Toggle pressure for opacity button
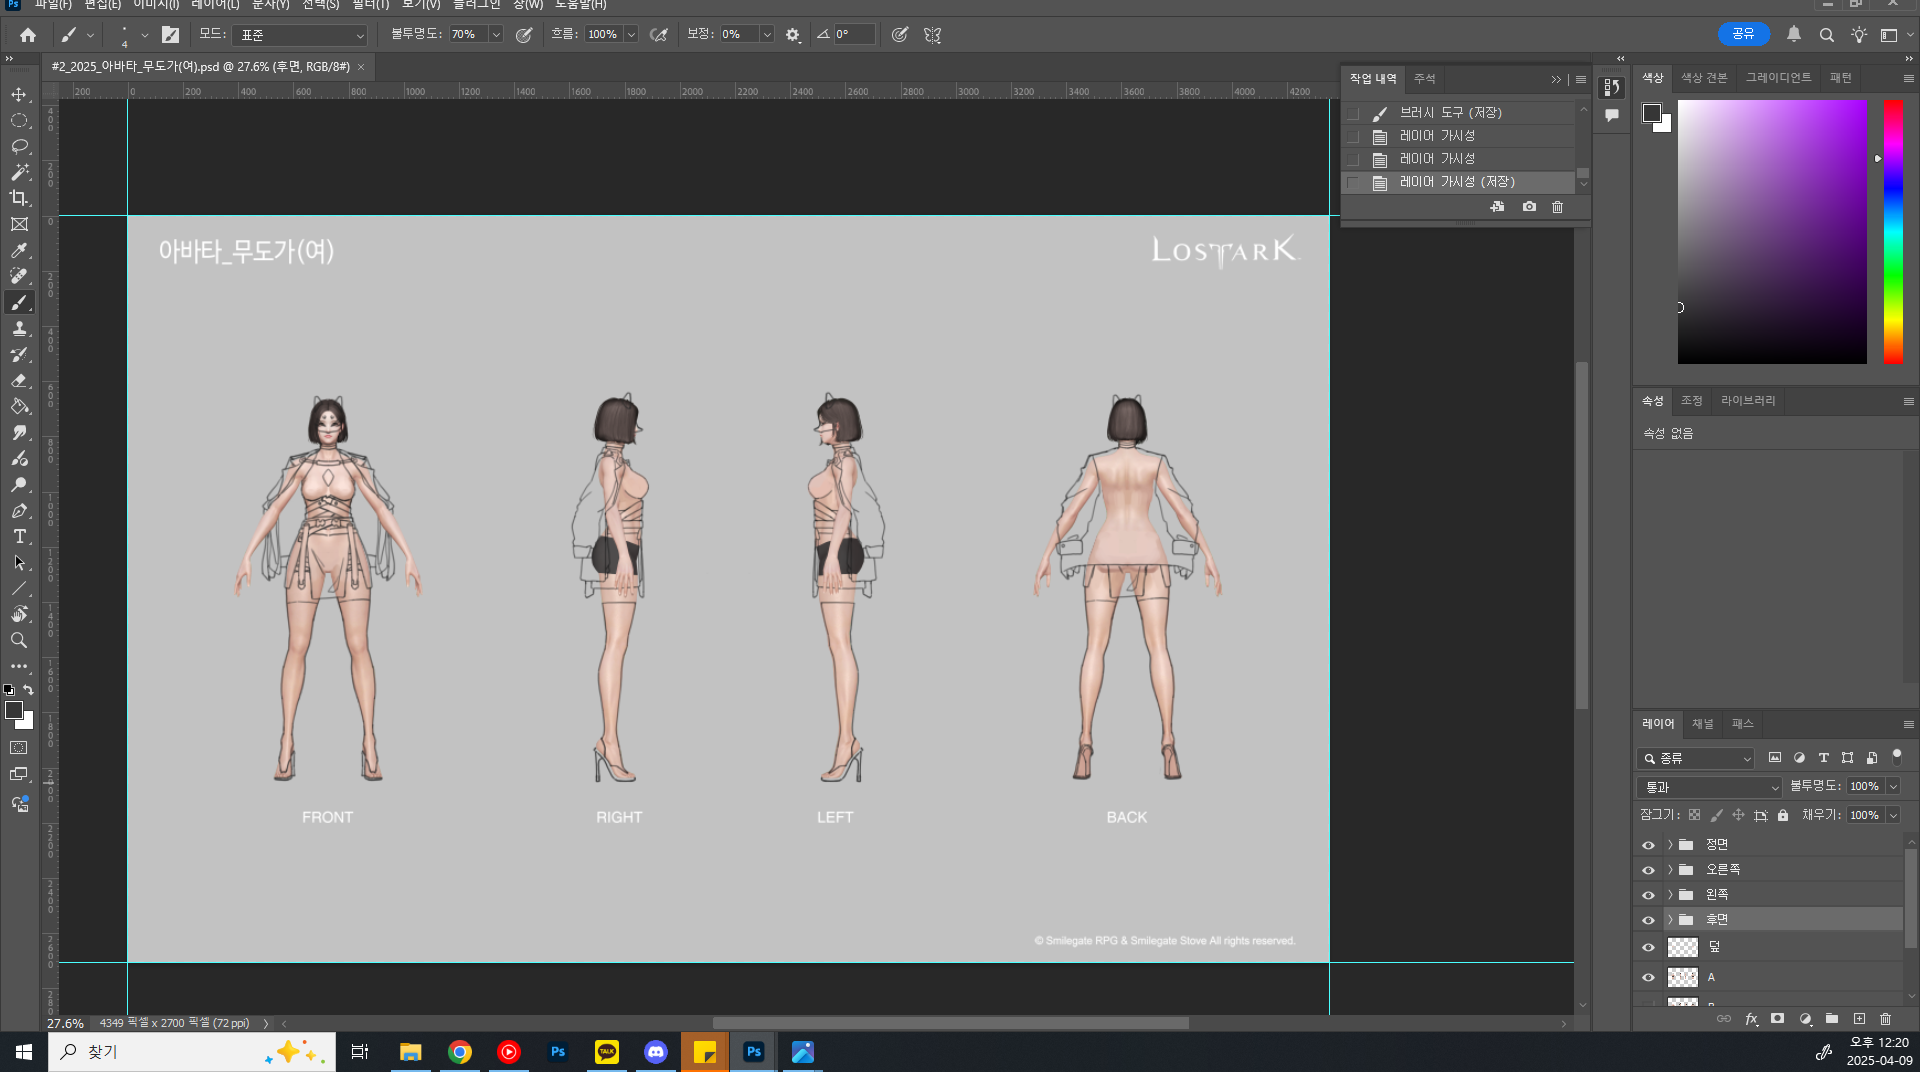 click(523, 35)
